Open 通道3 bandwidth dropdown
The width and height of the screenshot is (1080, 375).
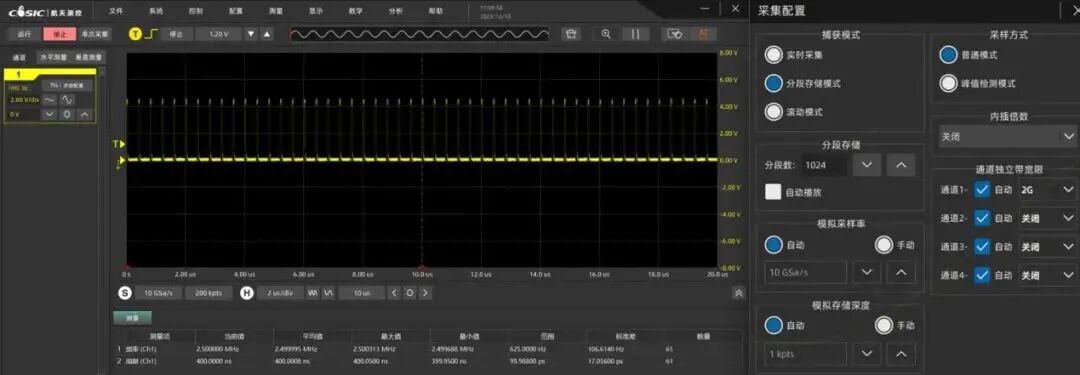tap(1047, 247)
